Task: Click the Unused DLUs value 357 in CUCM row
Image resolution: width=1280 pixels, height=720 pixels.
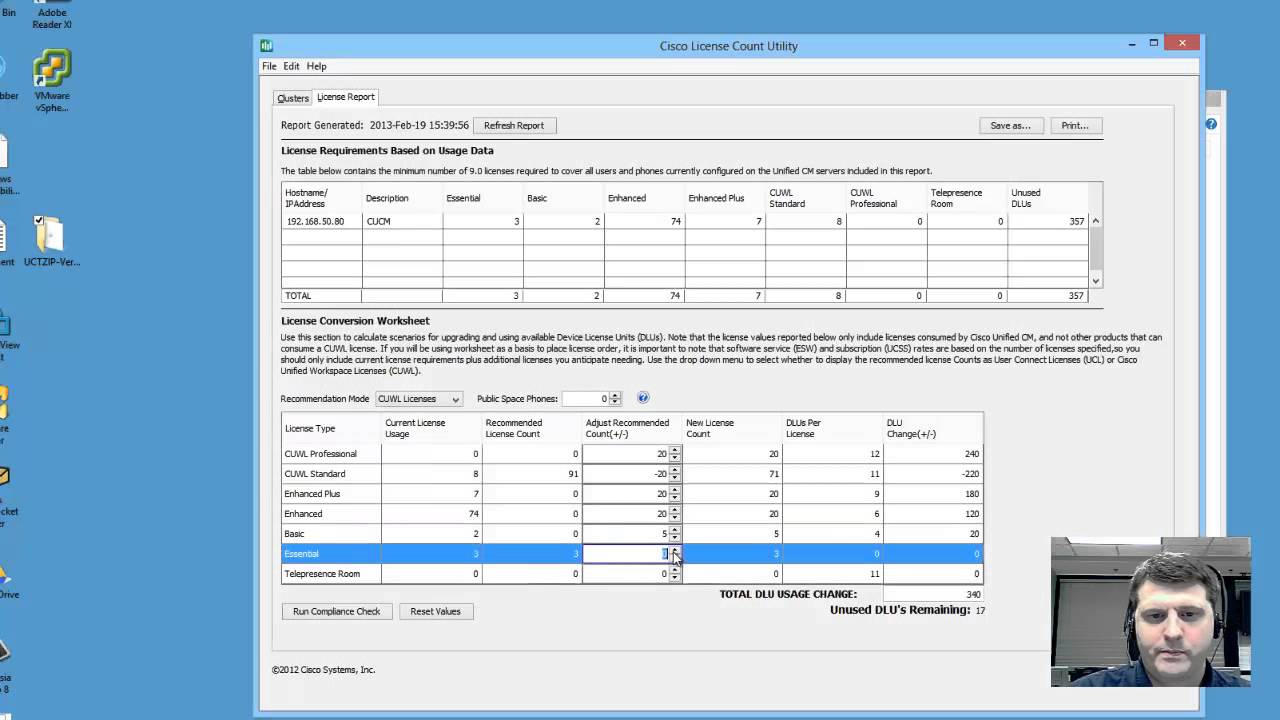Action: tap(1048, 221)
